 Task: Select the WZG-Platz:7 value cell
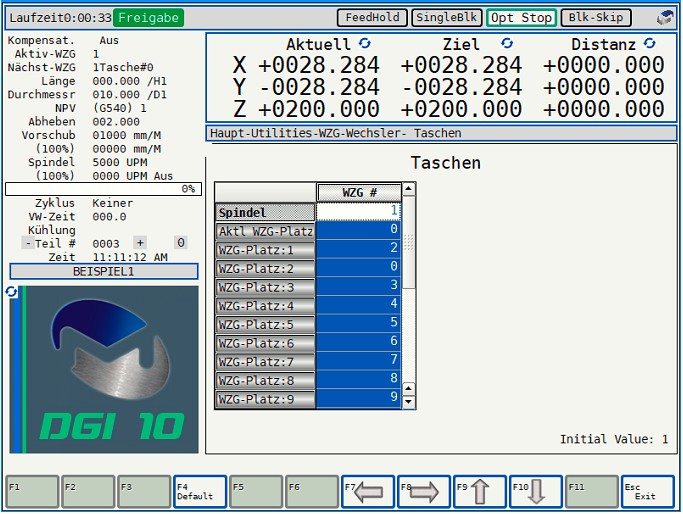[x=358, y=361]
